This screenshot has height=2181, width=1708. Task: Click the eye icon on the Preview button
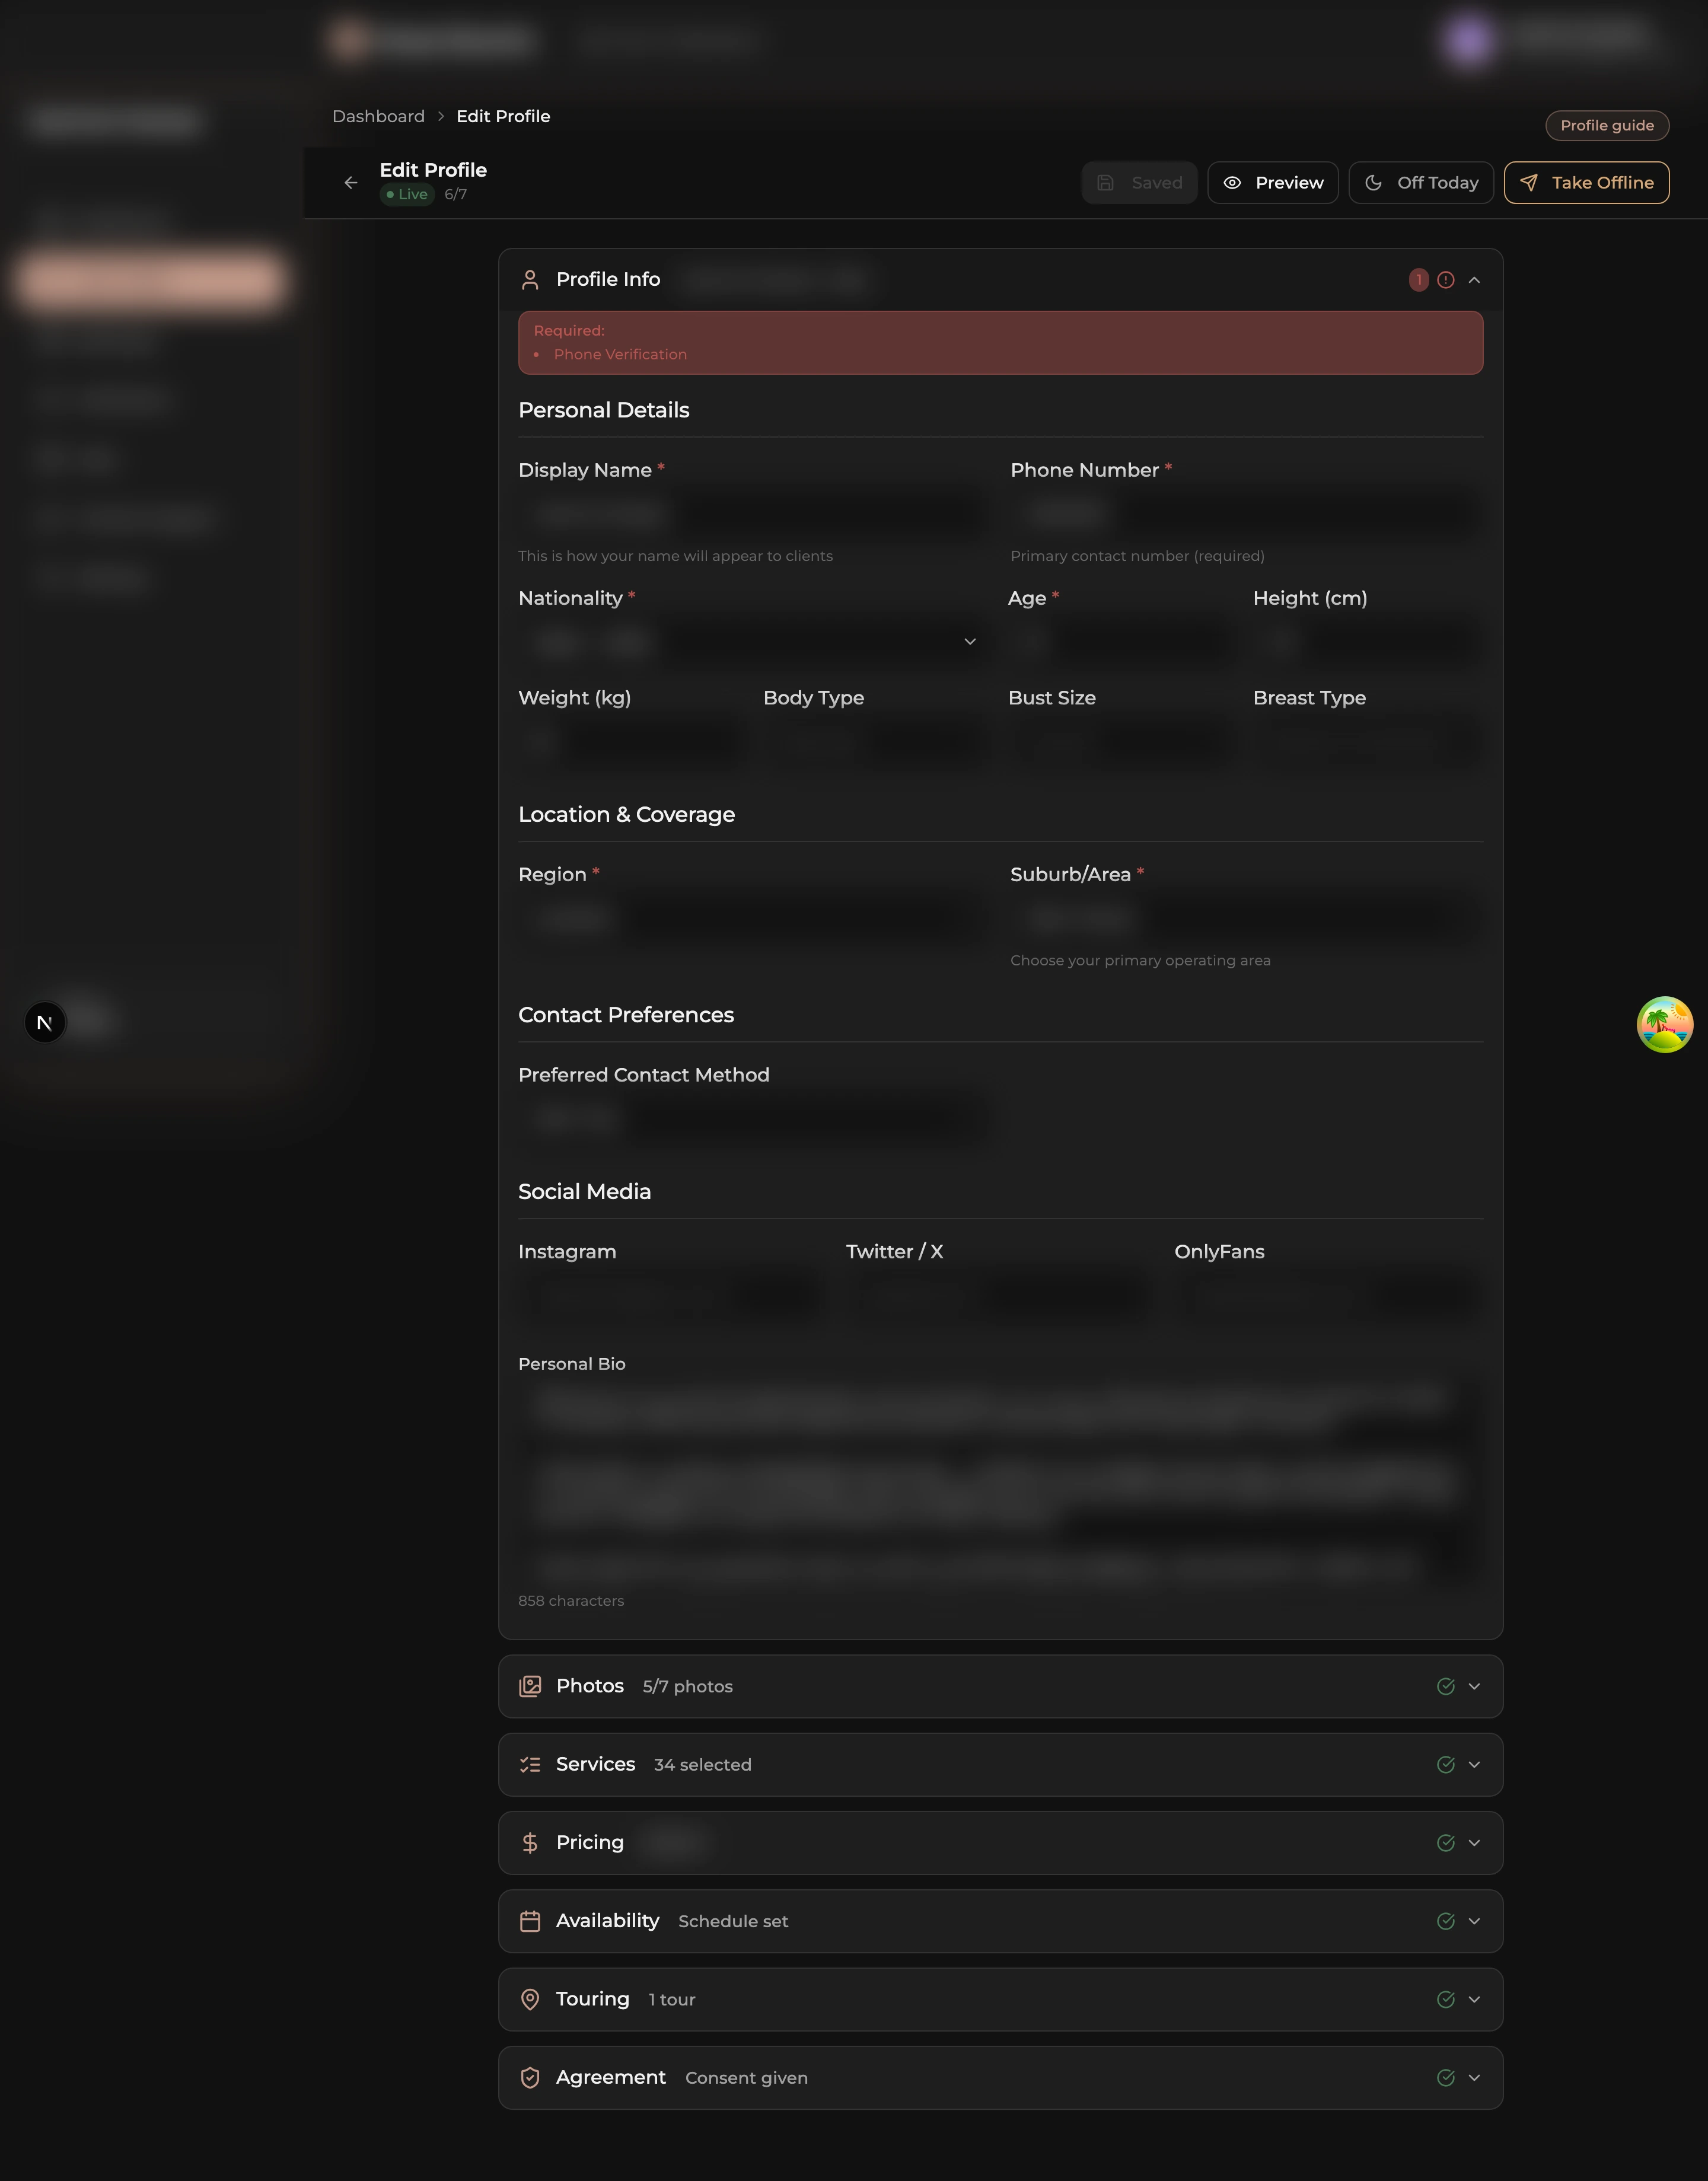point(1233,182)
